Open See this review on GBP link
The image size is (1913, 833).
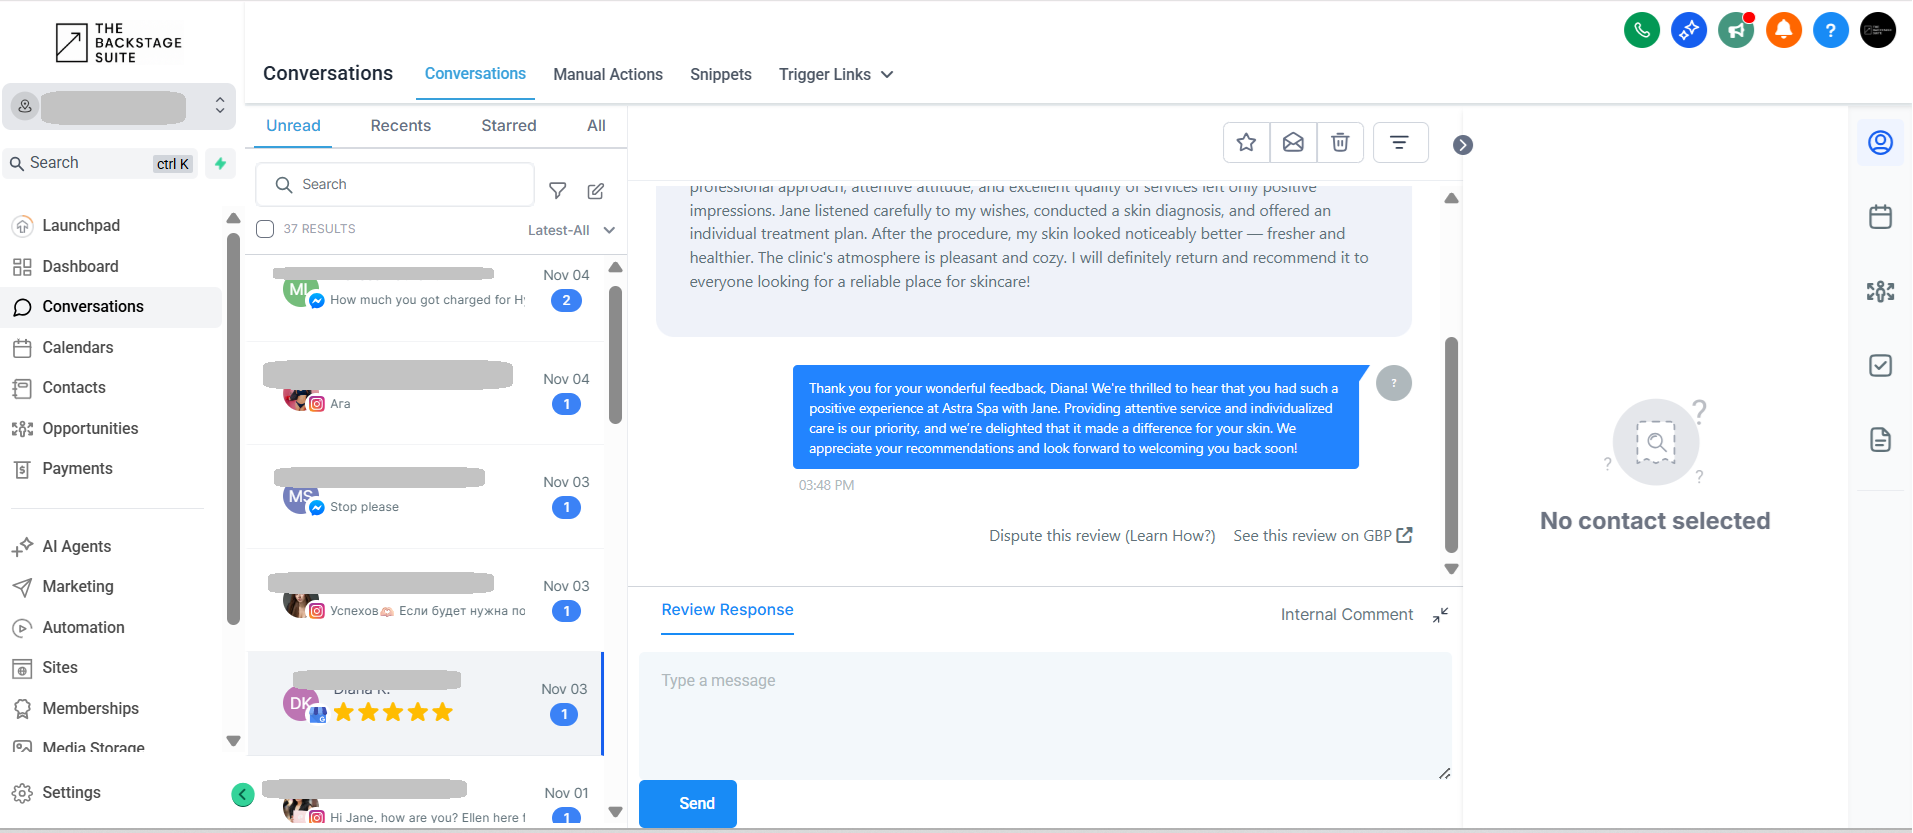[1322, 536]
